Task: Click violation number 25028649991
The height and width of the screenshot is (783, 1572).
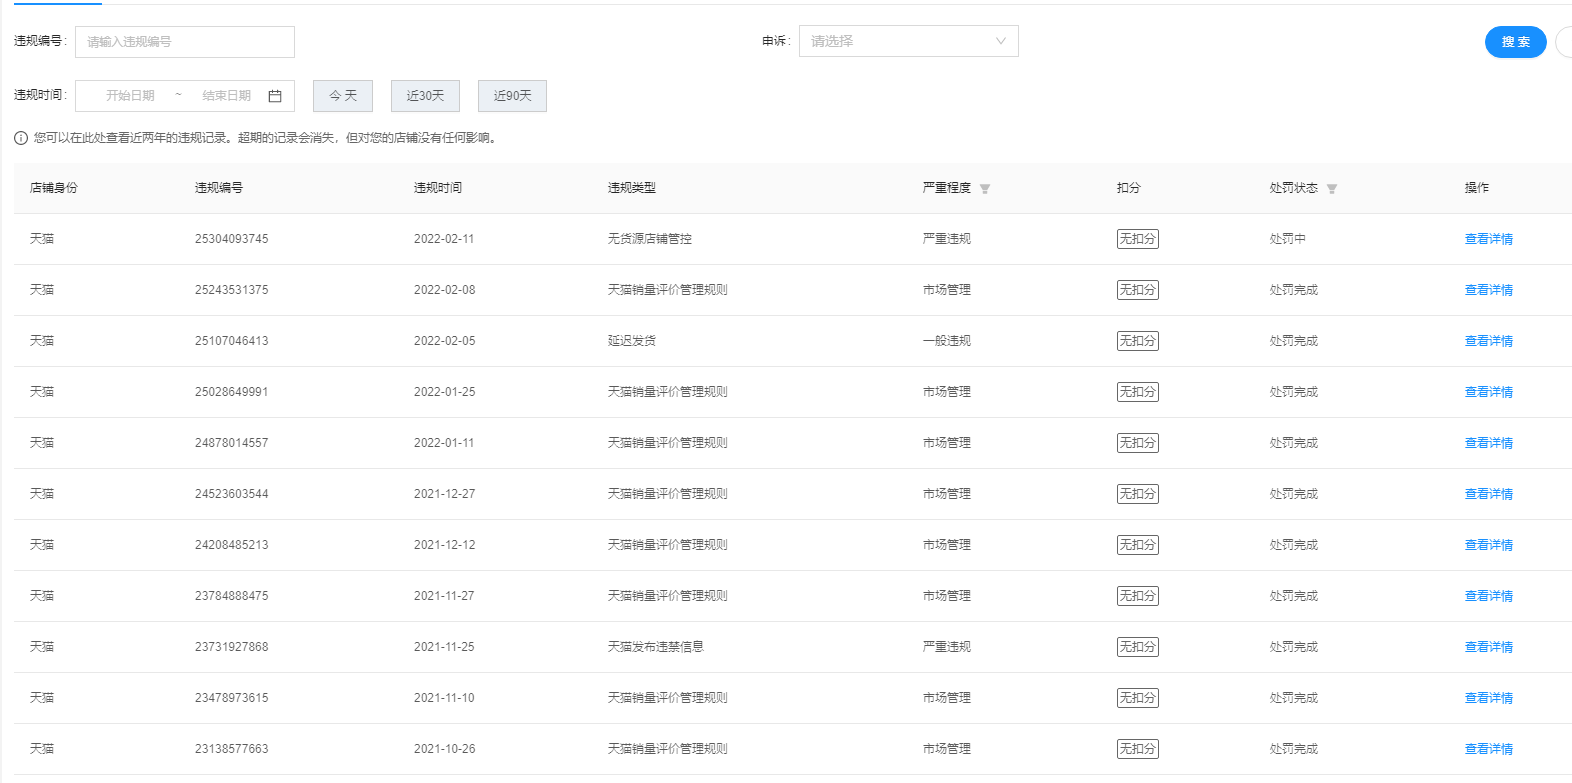Action: click(x=232, y=392)
